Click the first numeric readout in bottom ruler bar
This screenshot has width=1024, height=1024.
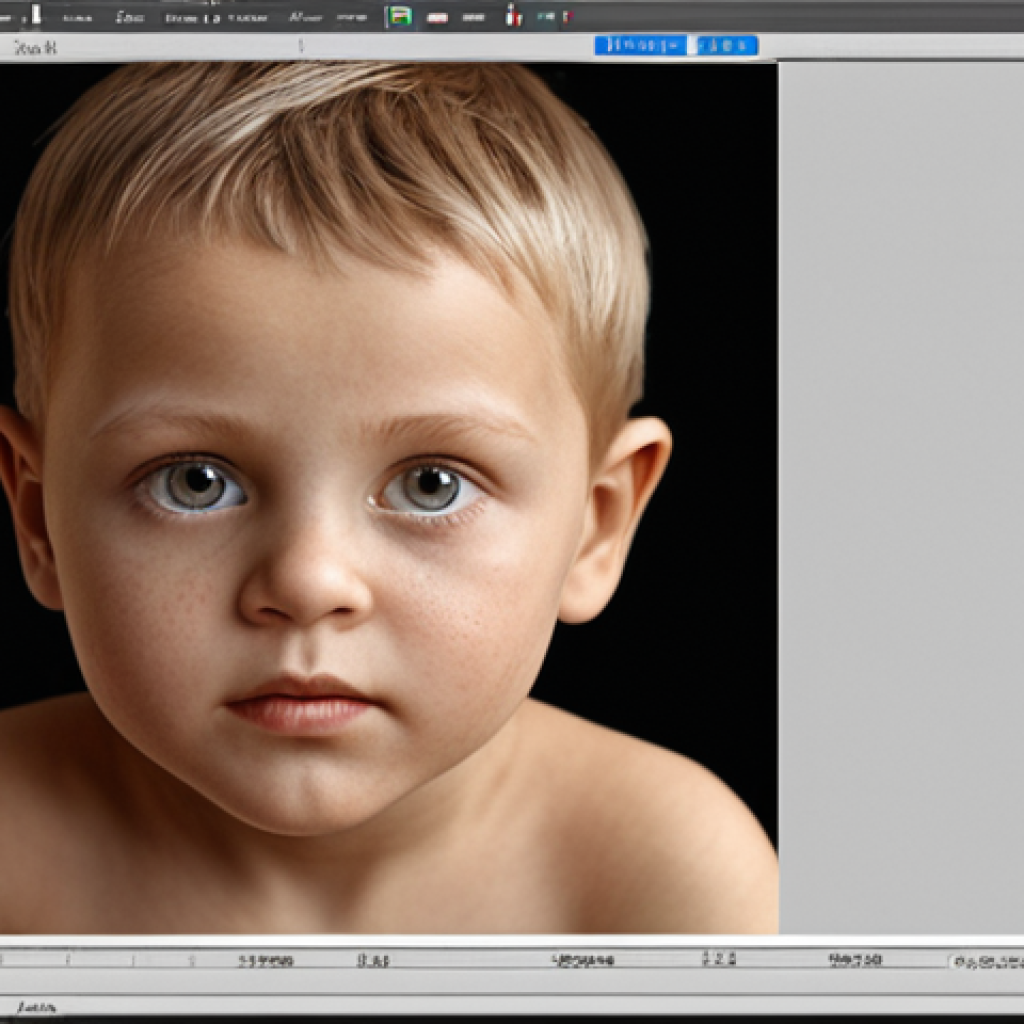point(265,961)
